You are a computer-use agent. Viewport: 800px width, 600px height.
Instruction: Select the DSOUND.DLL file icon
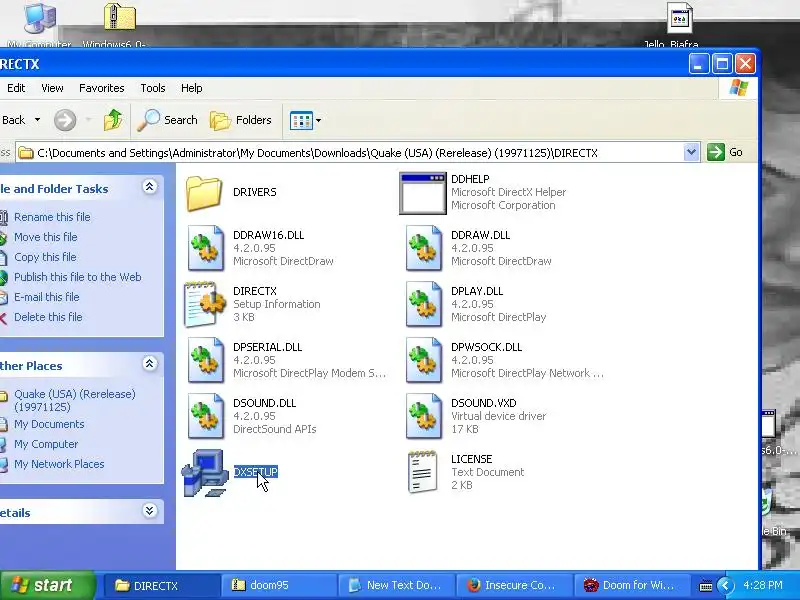(205, 416)
